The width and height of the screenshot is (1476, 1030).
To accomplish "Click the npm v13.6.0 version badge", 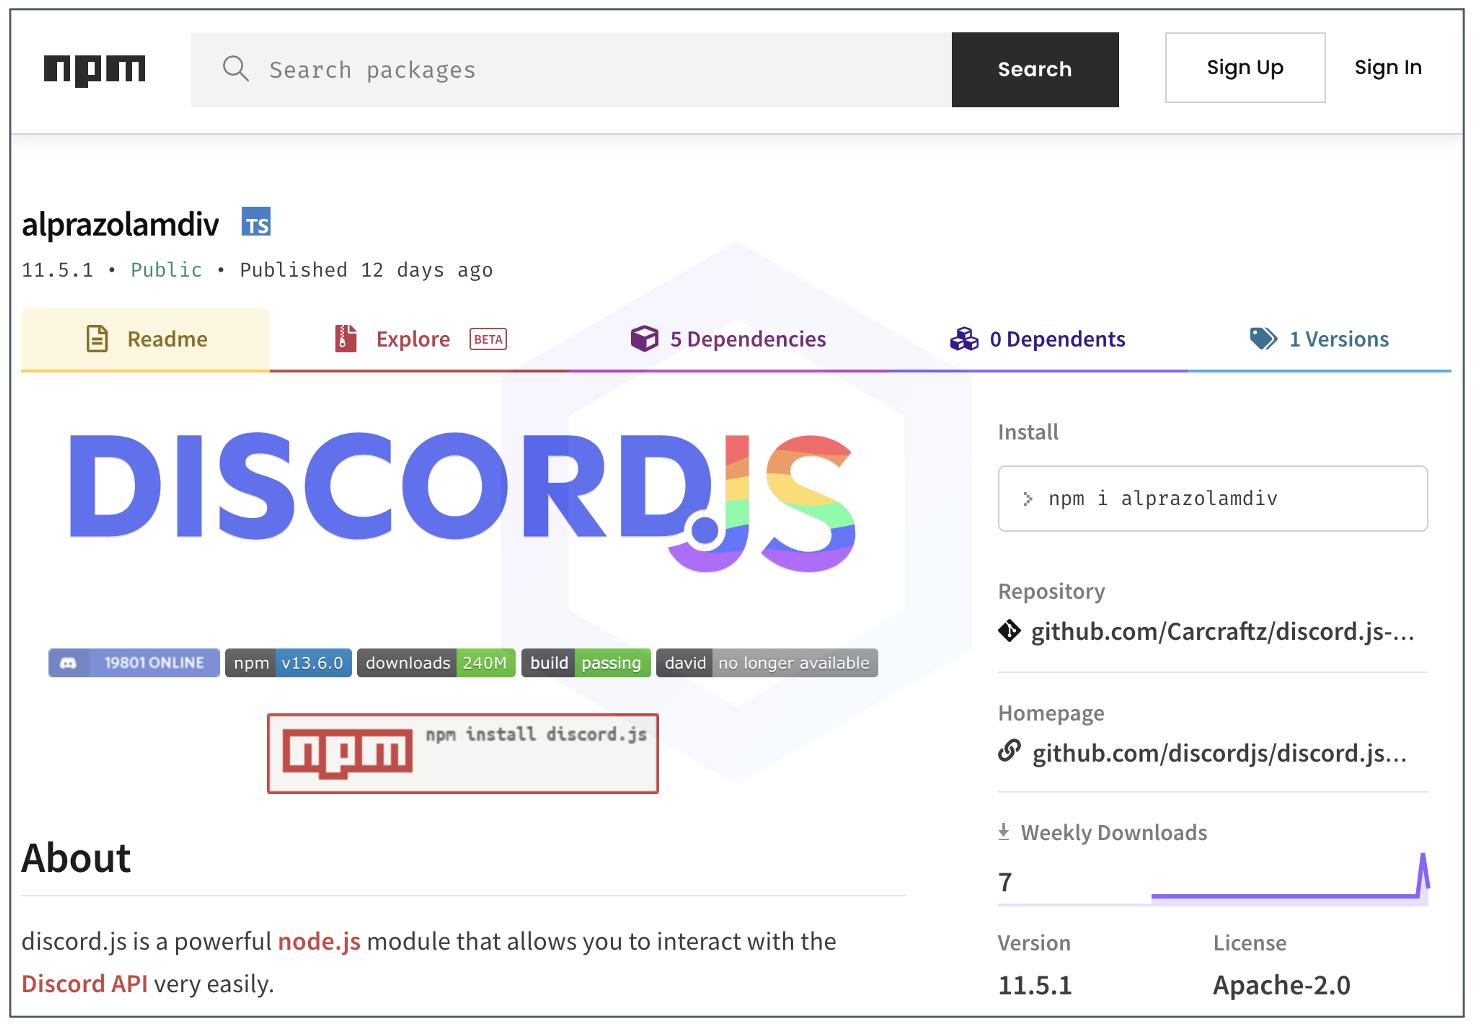I will pos(288,663).
